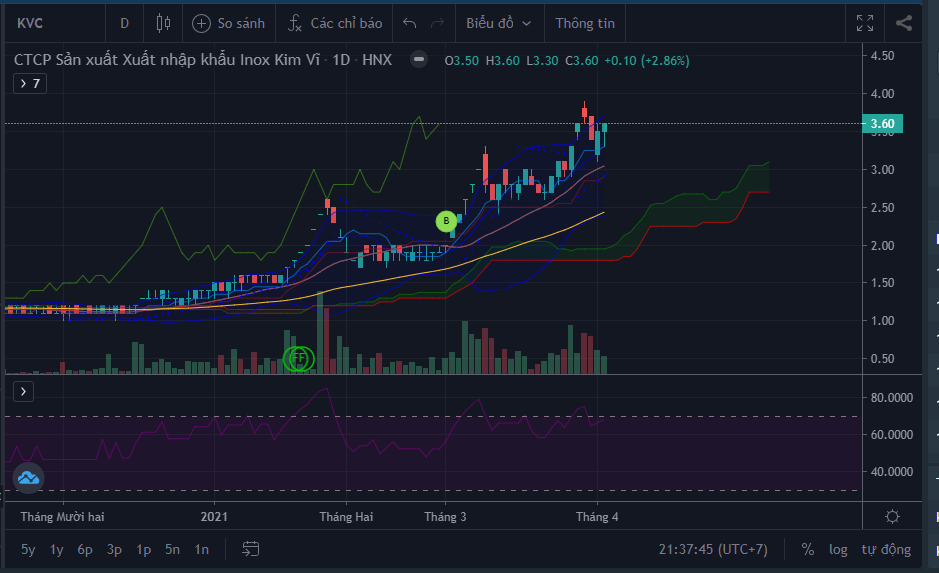Open Các chỉ báo indicators dialog
This screenshot has width=939, height=573.
point(334,23)
